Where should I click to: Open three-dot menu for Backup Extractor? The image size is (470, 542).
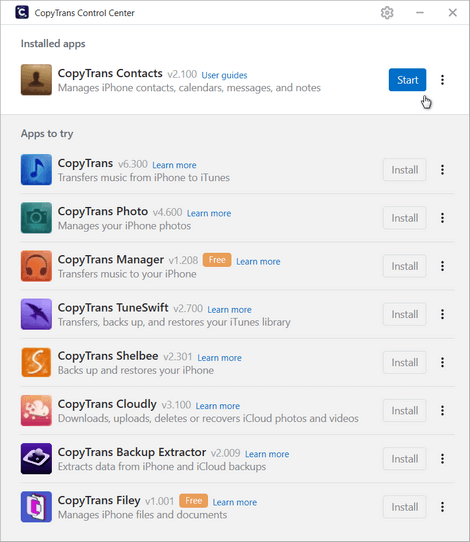[442, 459]
